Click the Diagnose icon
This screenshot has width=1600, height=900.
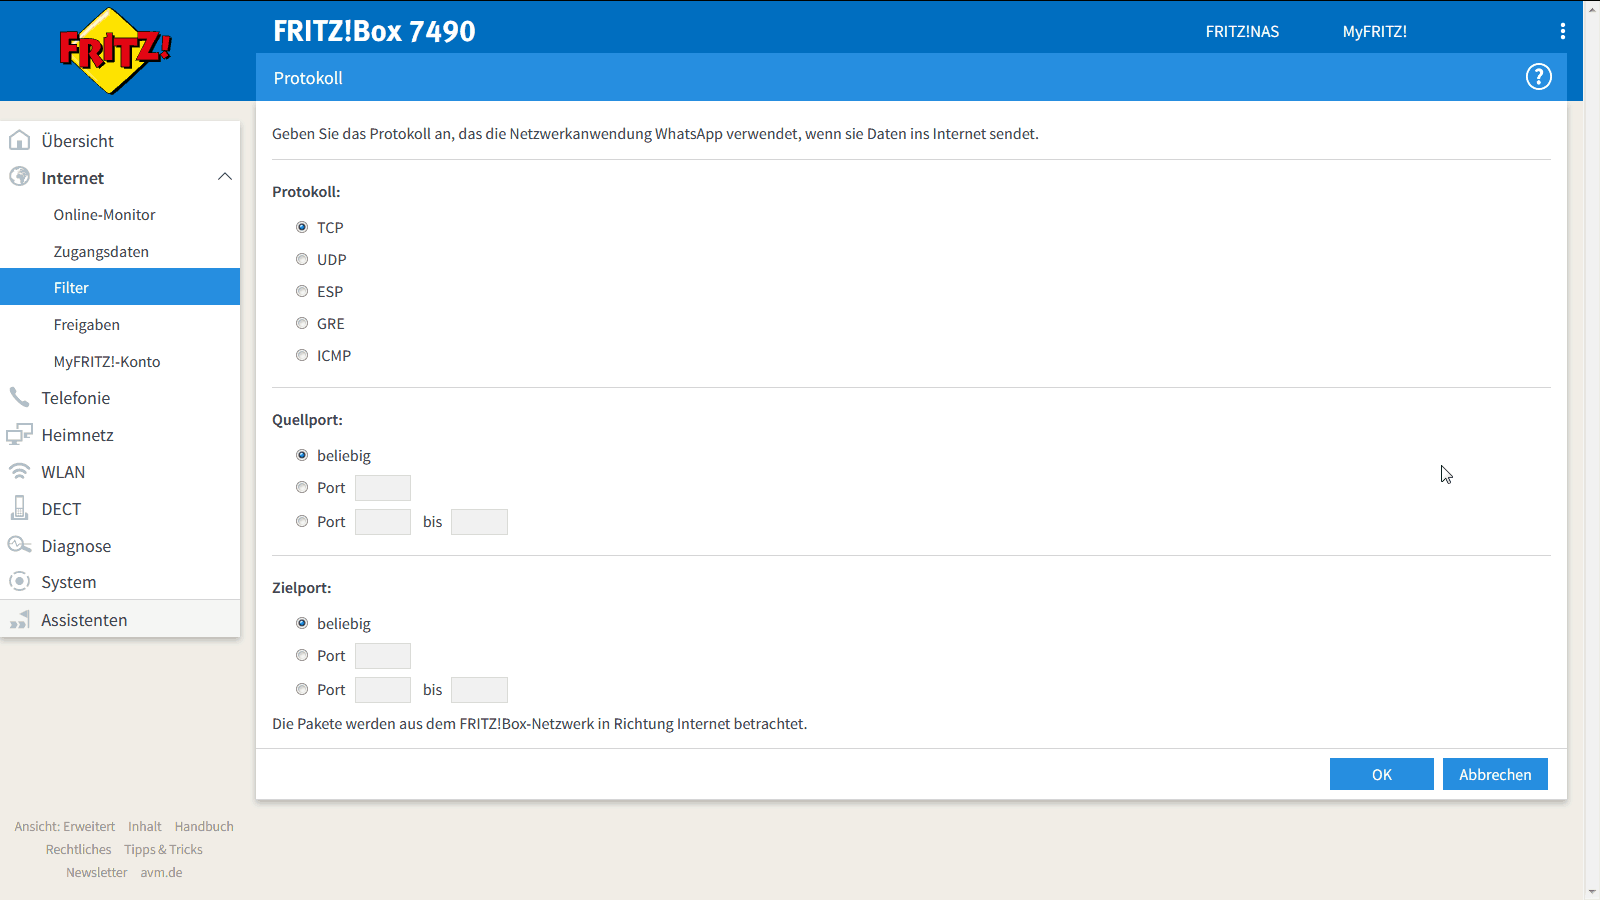click(x=19, y=545)
